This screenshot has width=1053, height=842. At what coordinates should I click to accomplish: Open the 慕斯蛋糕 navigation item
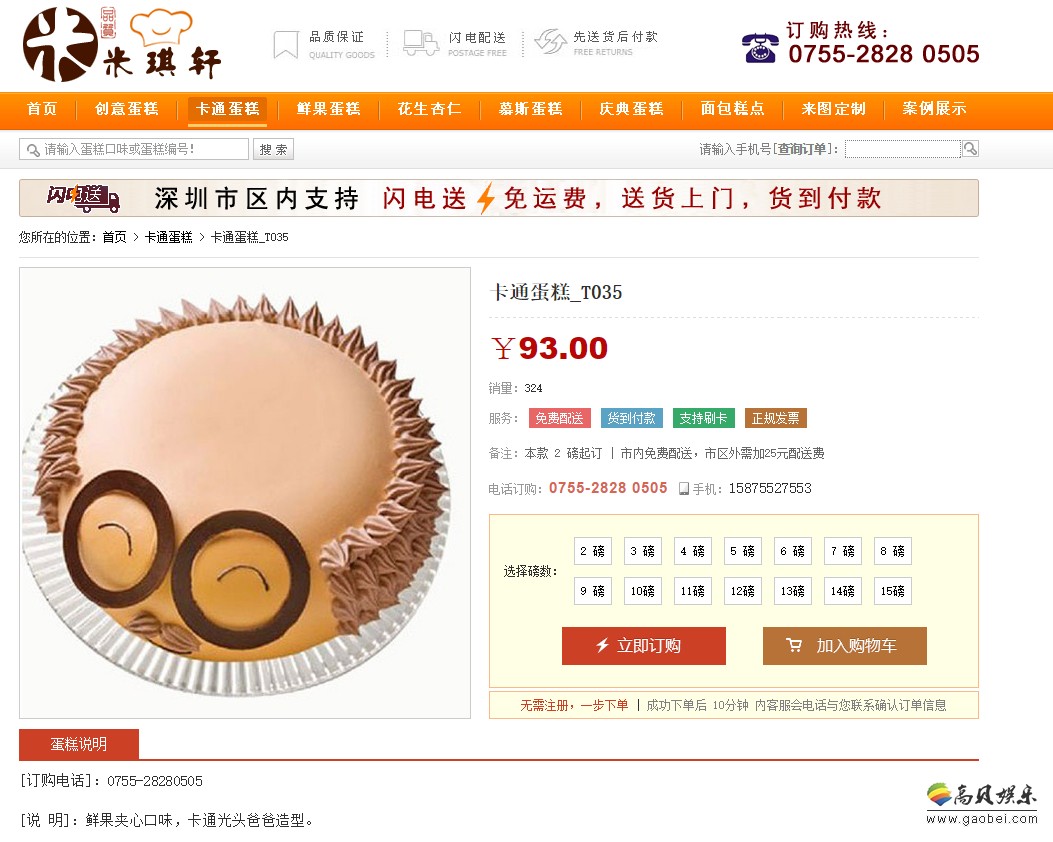(x=531, y=109)
